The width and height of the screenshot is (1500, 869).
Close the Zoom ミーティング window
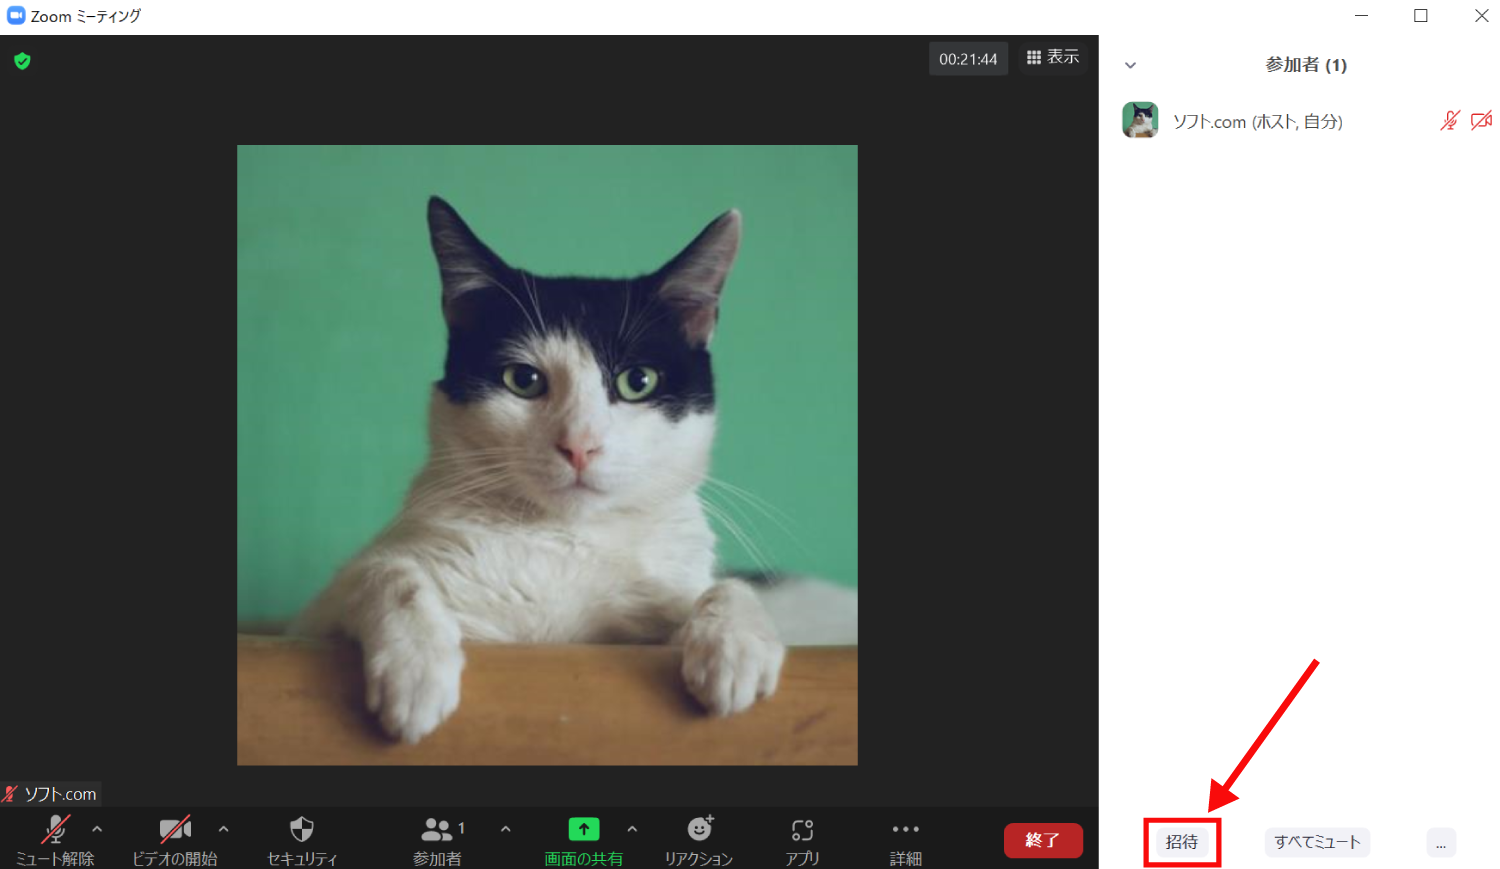[1482, 16]
